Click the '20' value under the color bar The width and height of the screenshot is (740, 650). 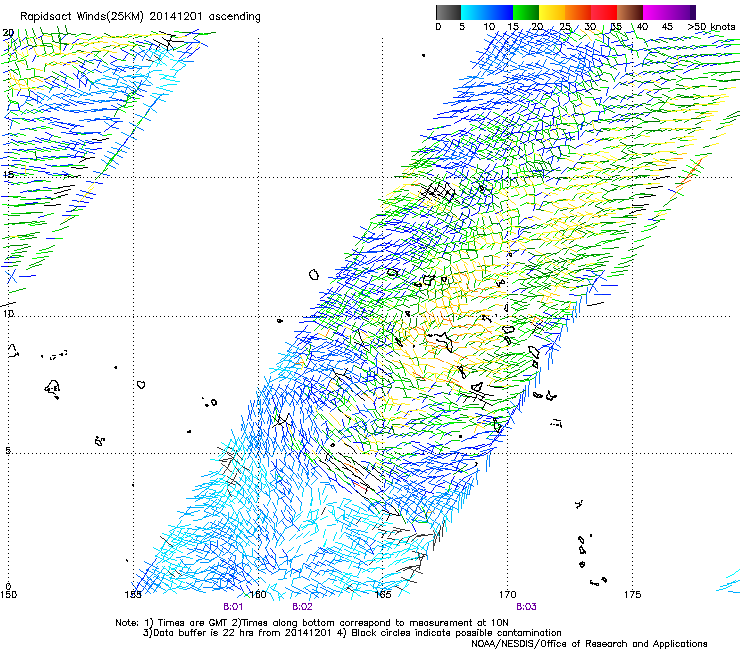tap(537, 27)
